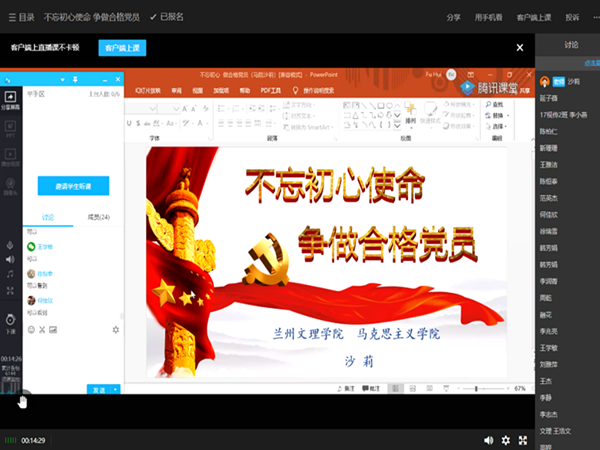Viewport: 600px width, 450px height.
Task: Select the 讨论 tab in chat panel
Action: click(48, 217)
